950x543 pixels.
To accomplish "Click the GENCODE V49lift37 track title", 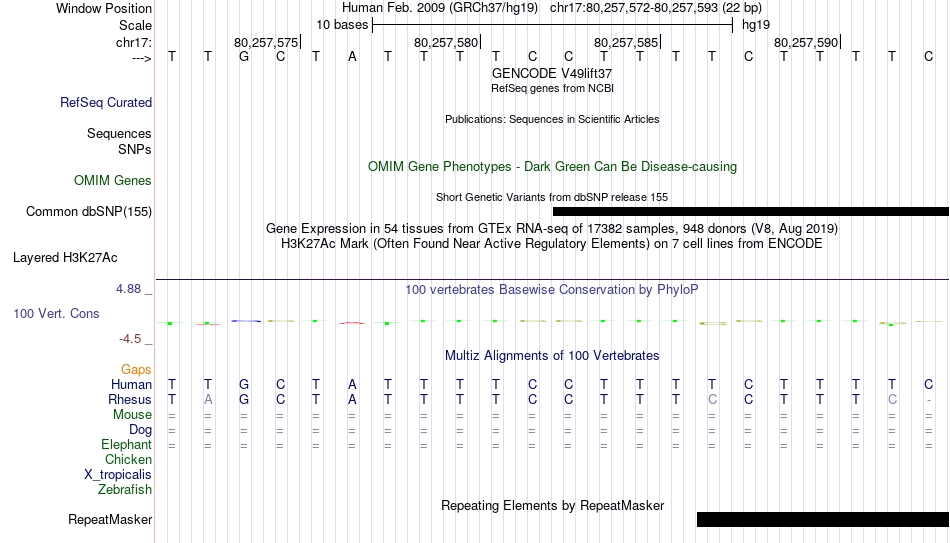I will pyautogui.click(x=552, y=73).
